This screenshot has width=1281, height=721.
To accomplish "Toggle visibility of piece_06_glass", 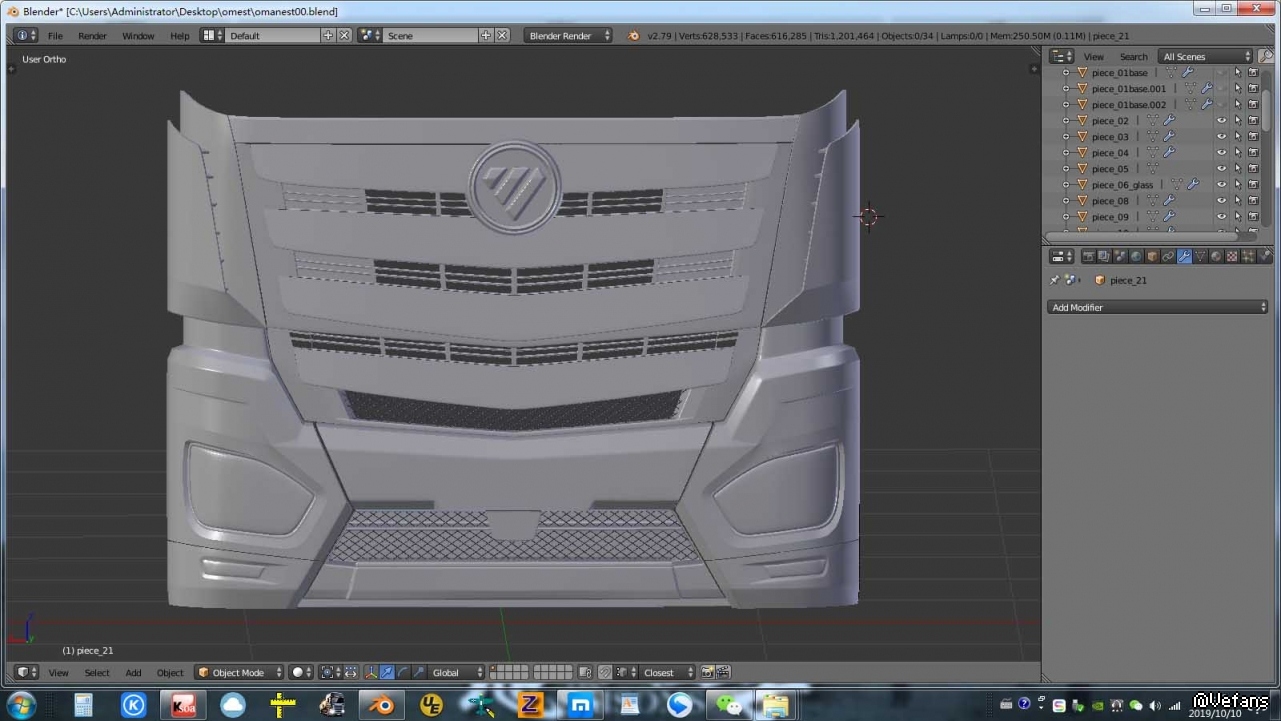I will tap(1221, 185).
